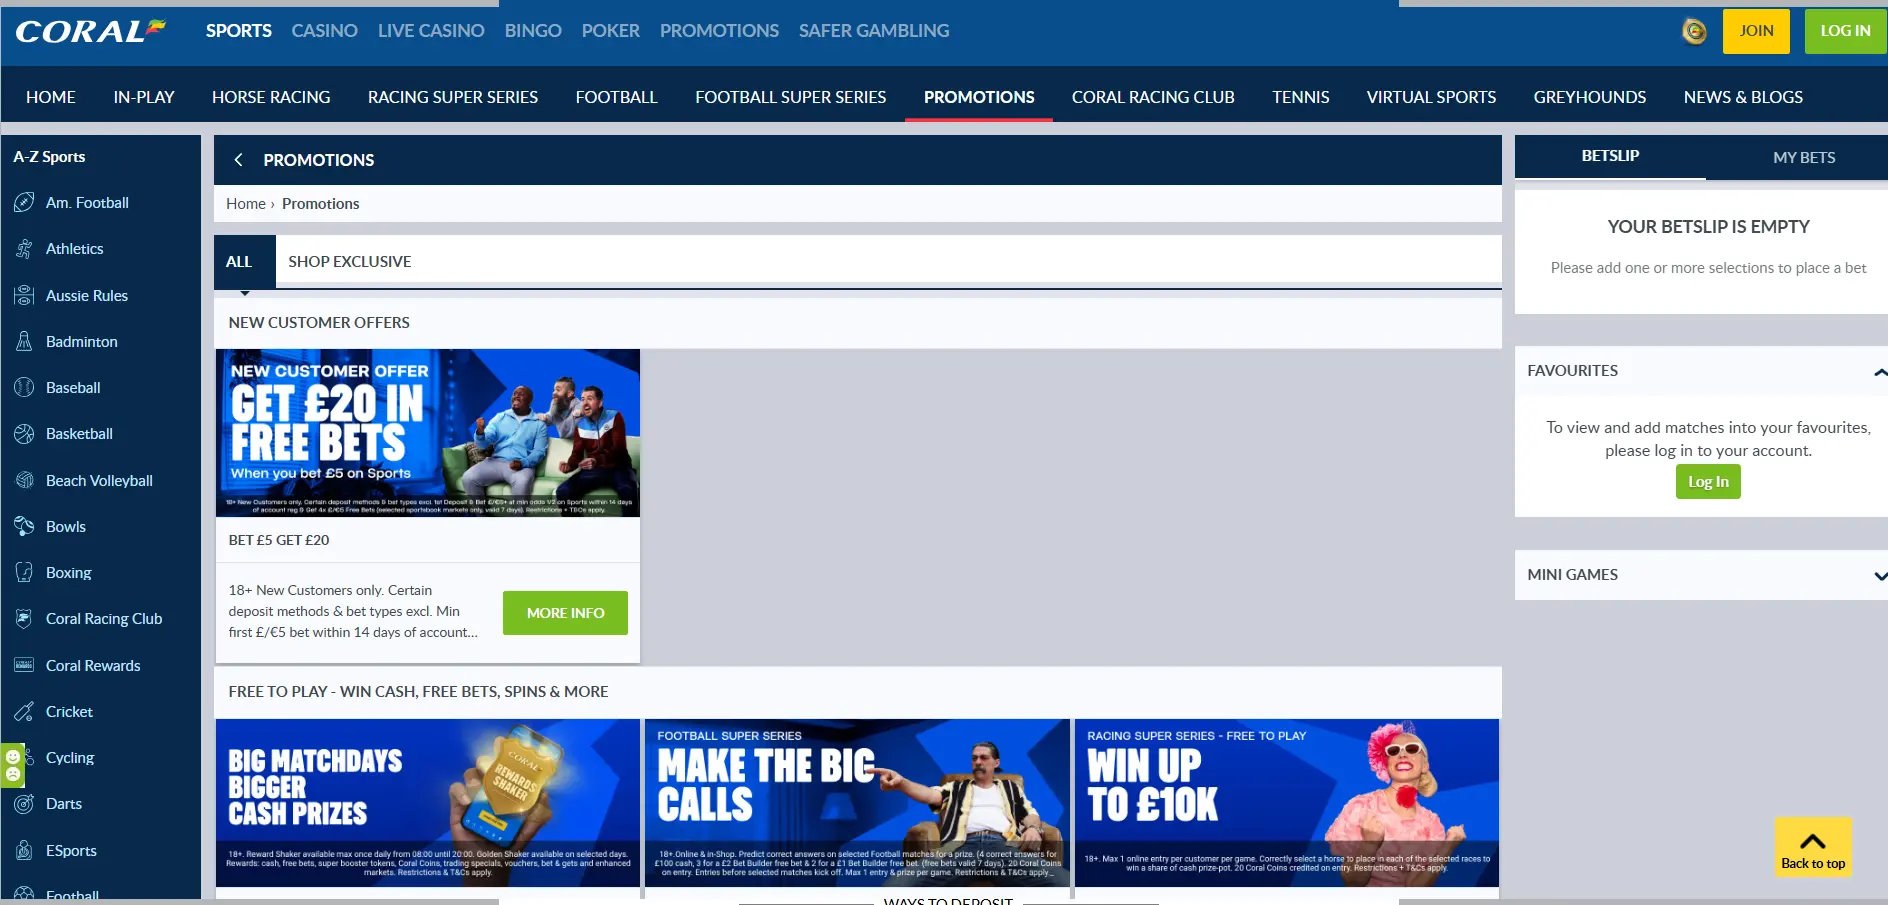Open IN-PLAY in the sports nav
Screen dimensions: 1888x905
[x=144, y=97]
